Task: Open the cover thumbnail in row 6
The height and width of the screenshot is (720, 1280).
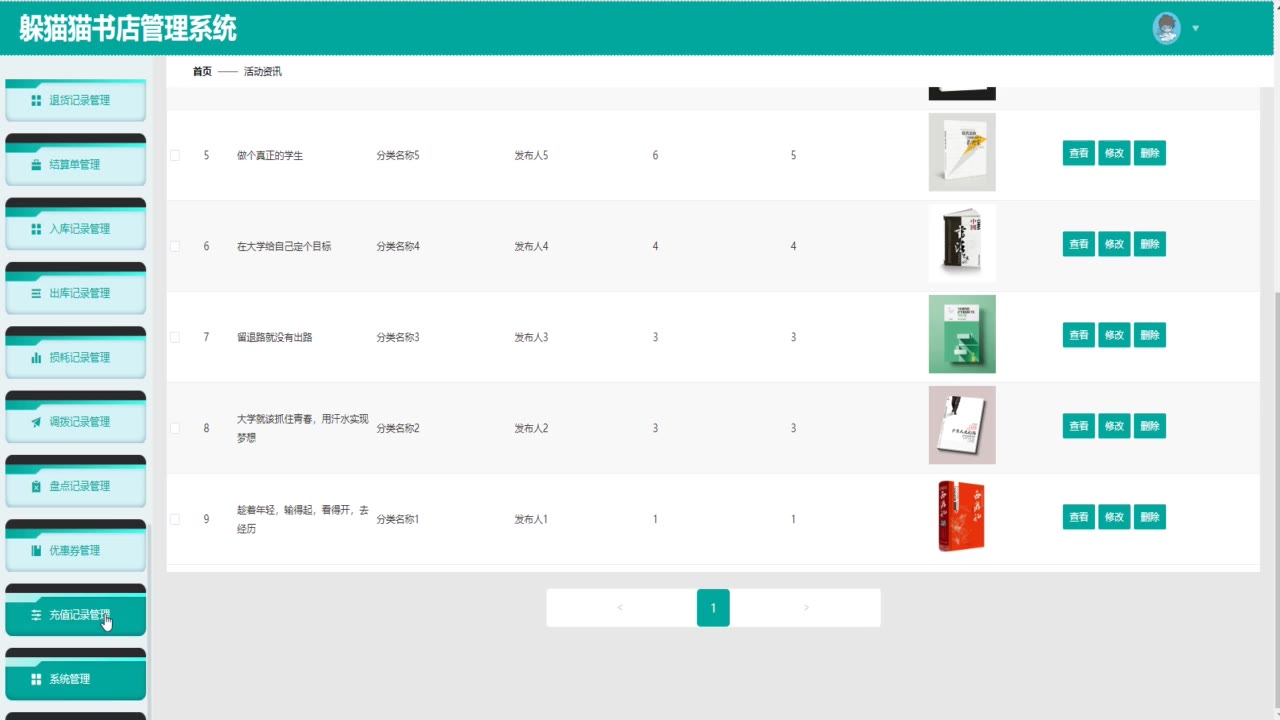Action: click(x=962, y=243)
